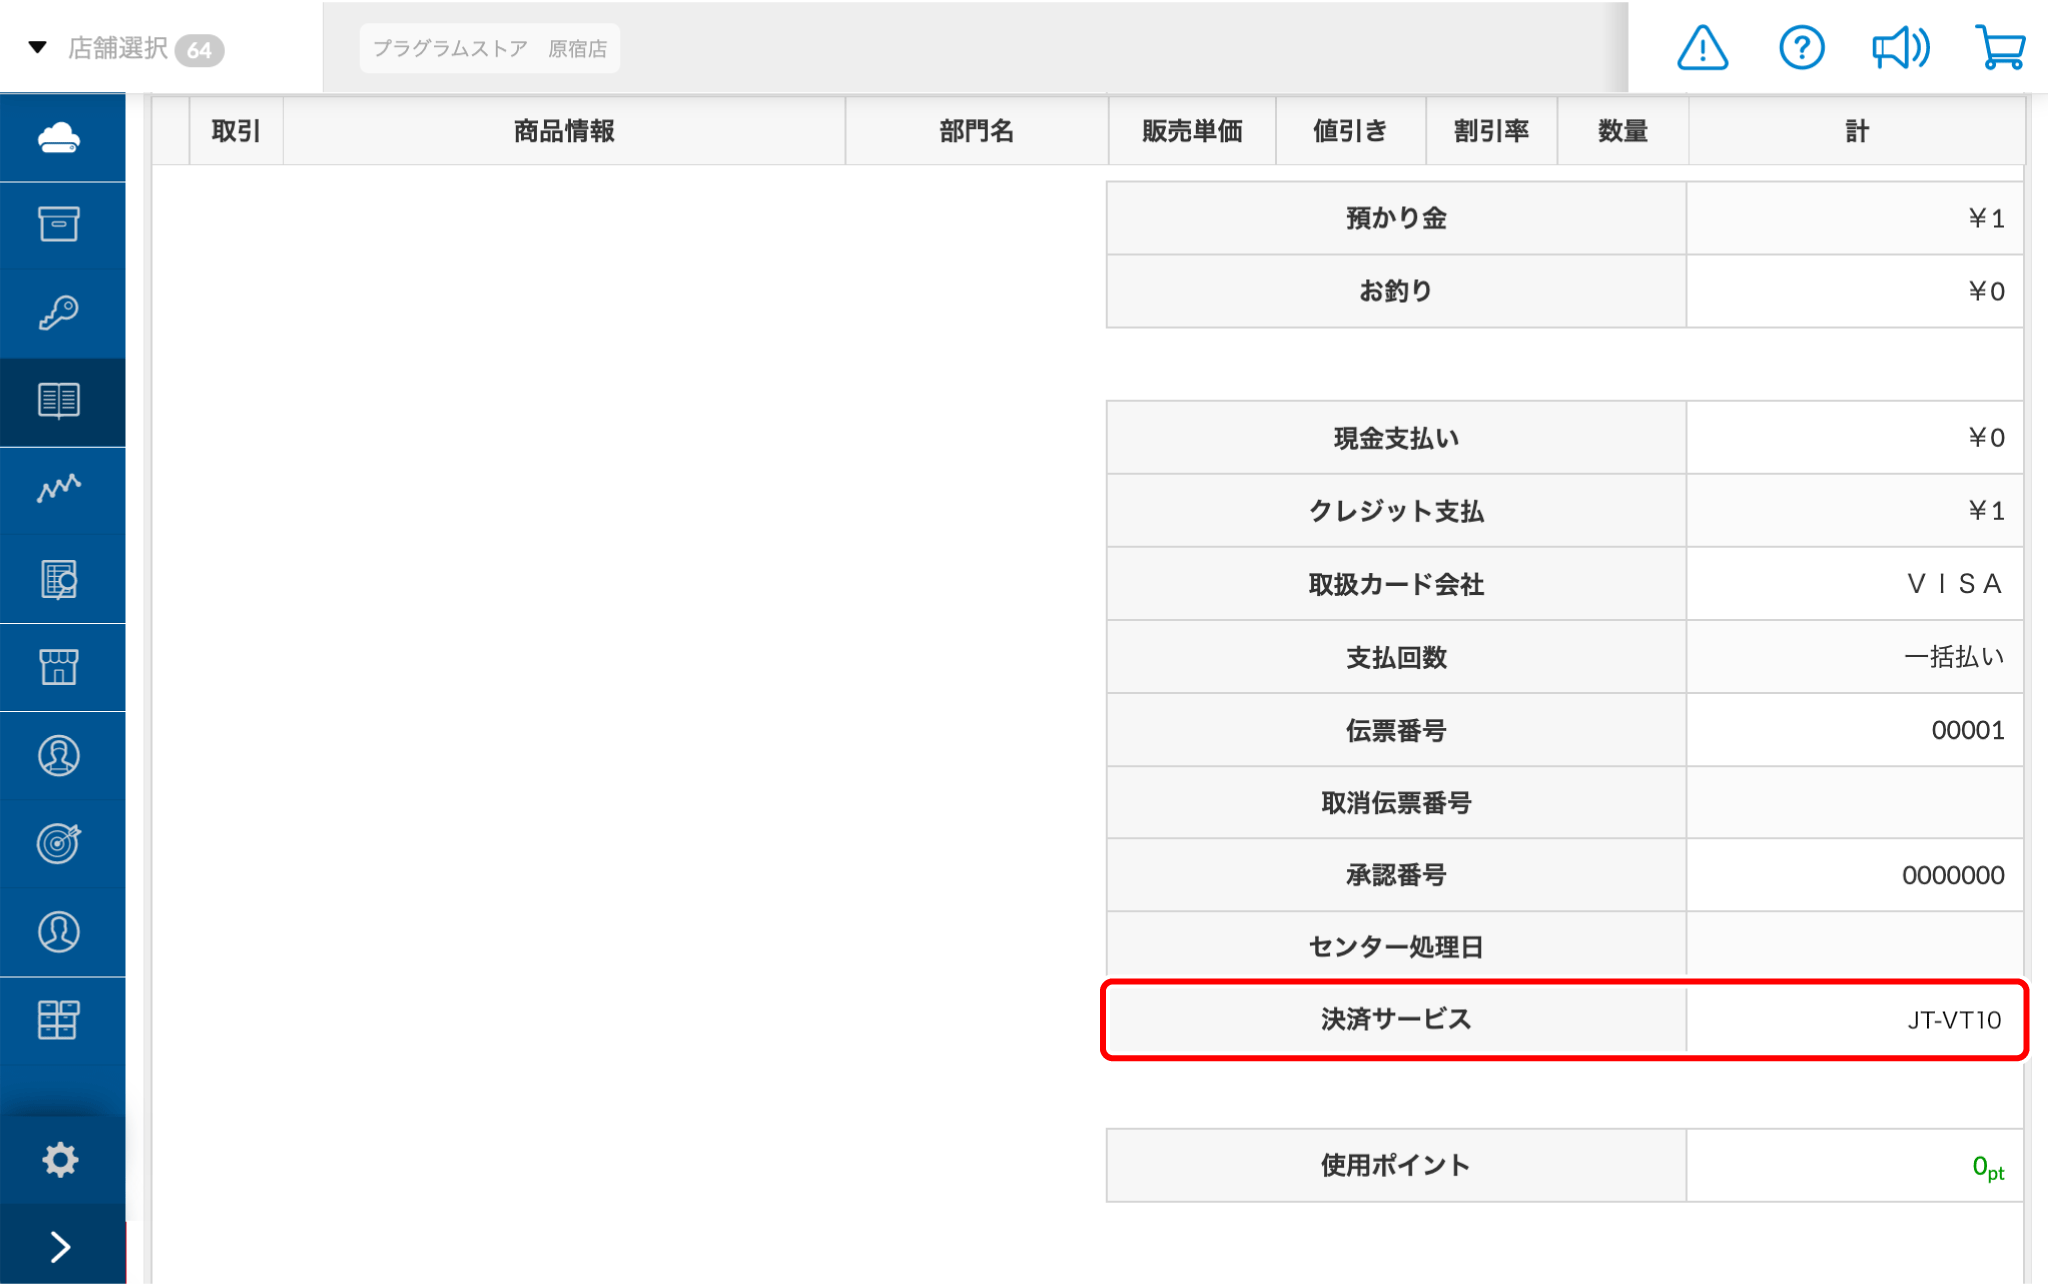This screenshot has height=1286, width=2048.
Task: Open the target bullseye icon in sidebar
Action: (60, 844)
